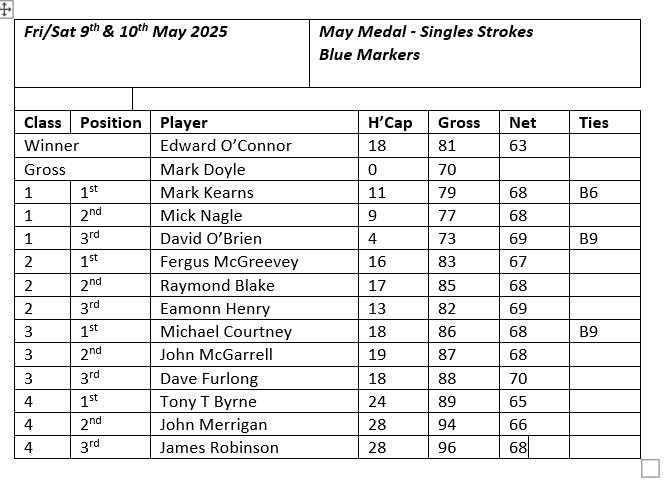Click the gross score 96 cell
Screen dimensions: 668x491
pyautogui.click(x=447, y=447)
